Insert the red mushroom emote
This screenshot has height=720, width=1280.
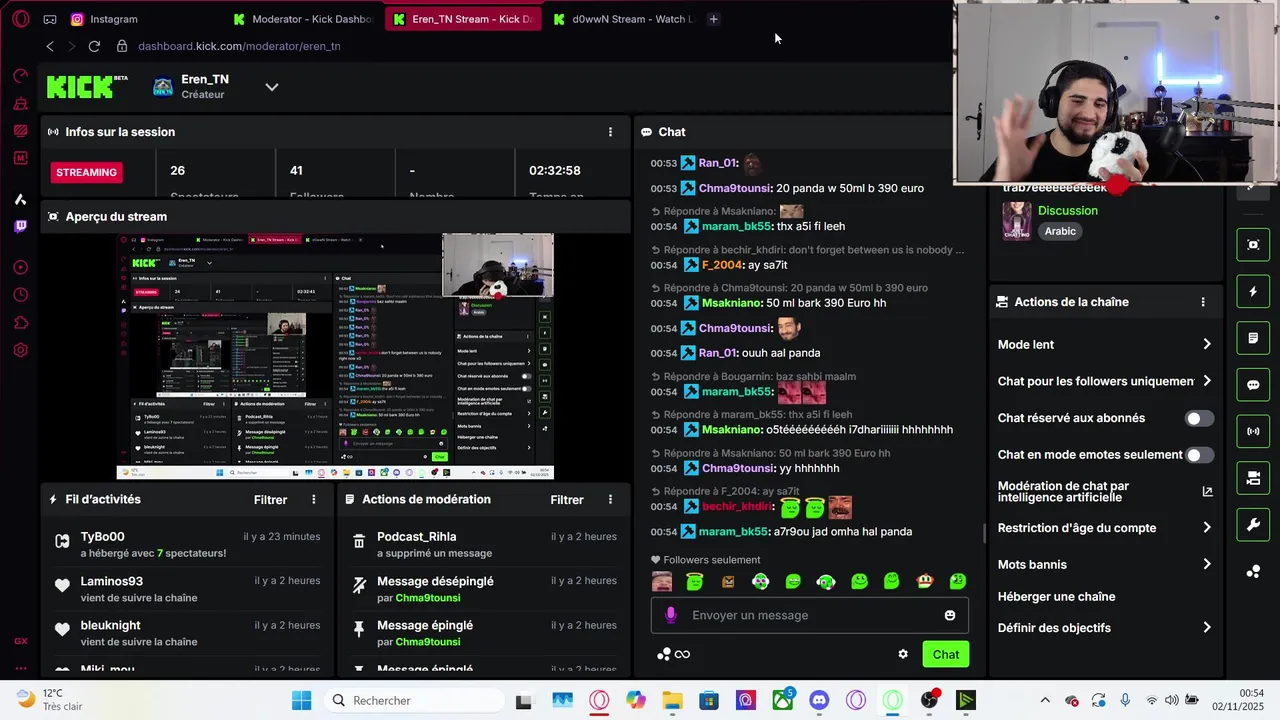(x=925, y=581)
